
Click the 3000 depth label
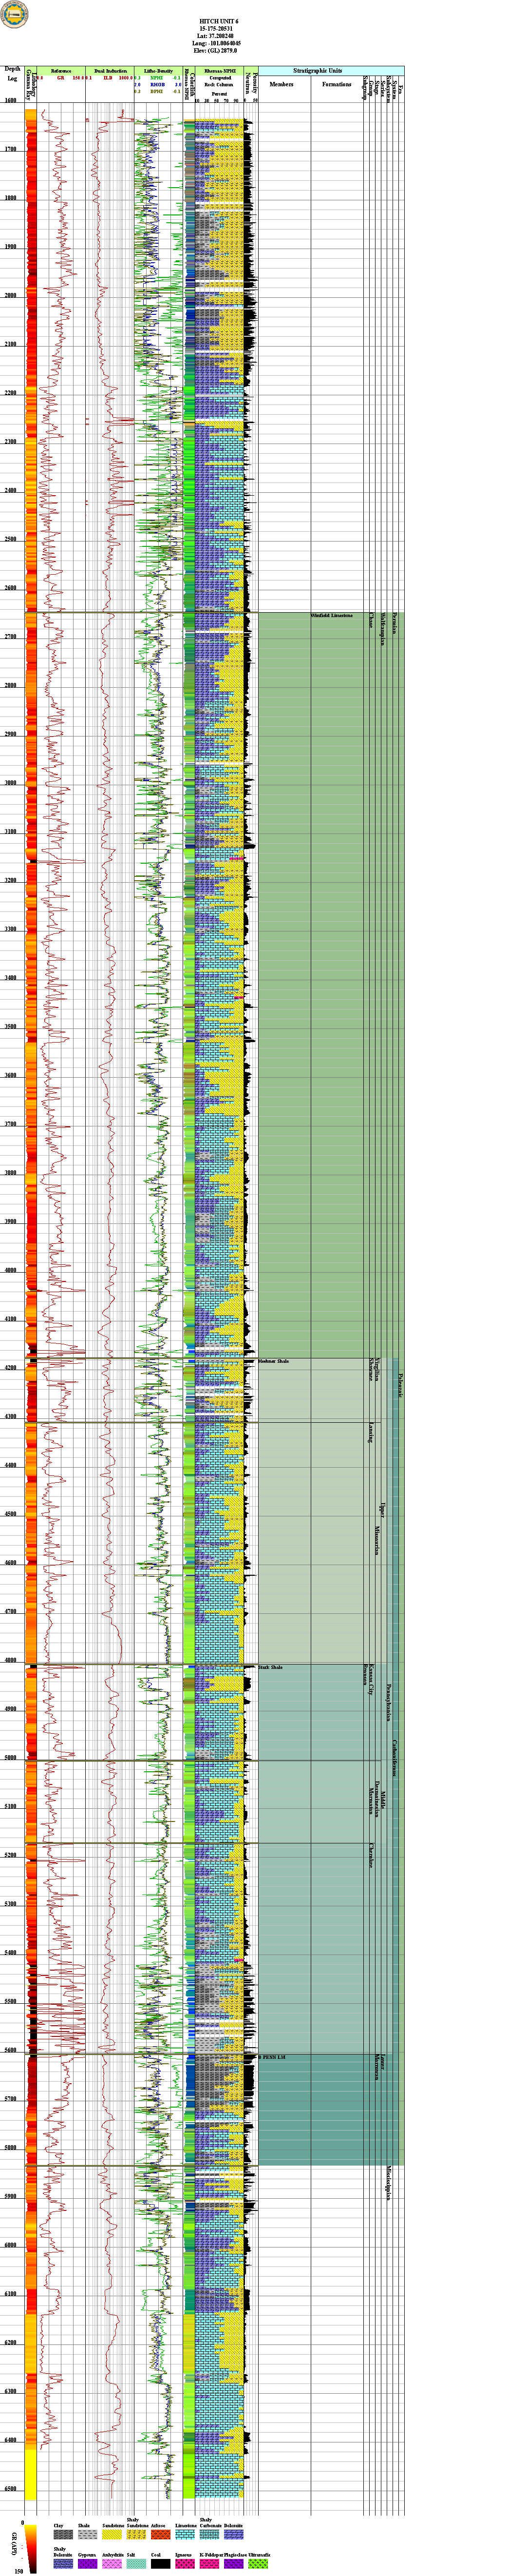coord(10,783)
